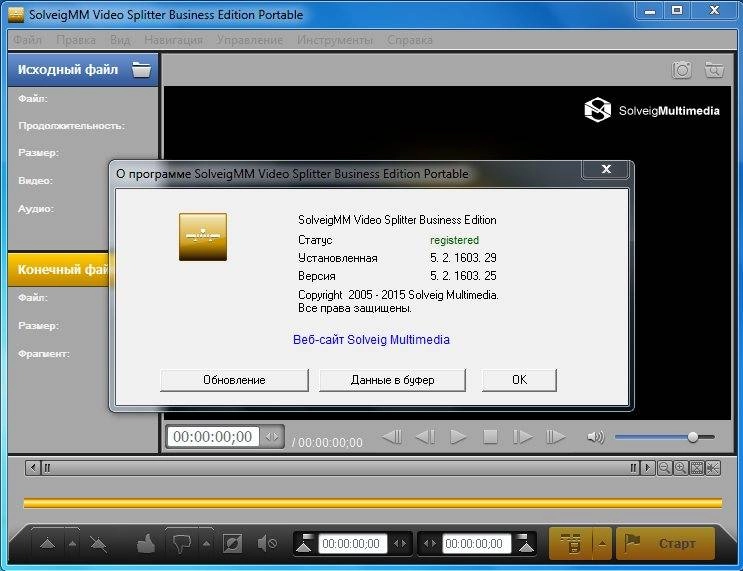Viewport: 743px width, 571px height.
Task: Click the Конечный файл panel header
Action: coord(59,270)
